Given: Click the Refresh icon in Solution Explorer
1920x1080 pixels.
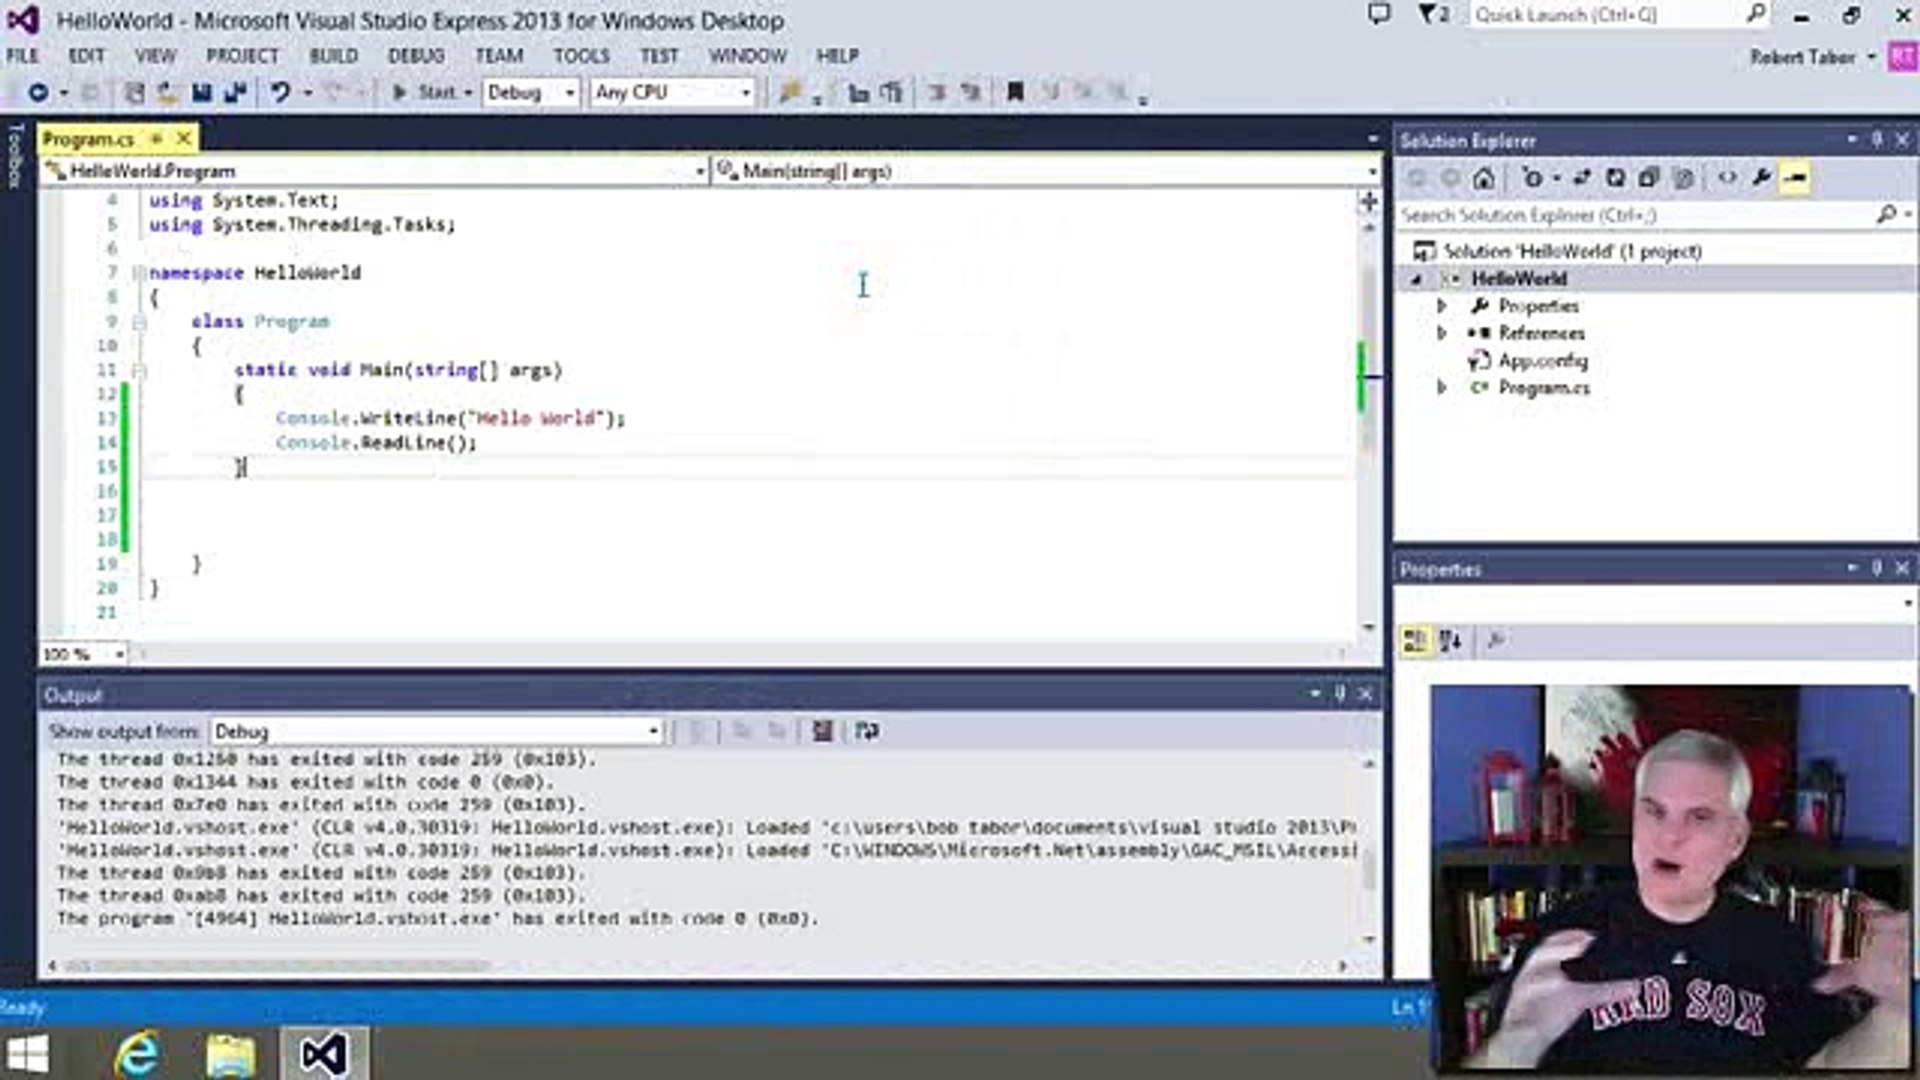Looking at the screenshot, I should [x=1615, y=178].
